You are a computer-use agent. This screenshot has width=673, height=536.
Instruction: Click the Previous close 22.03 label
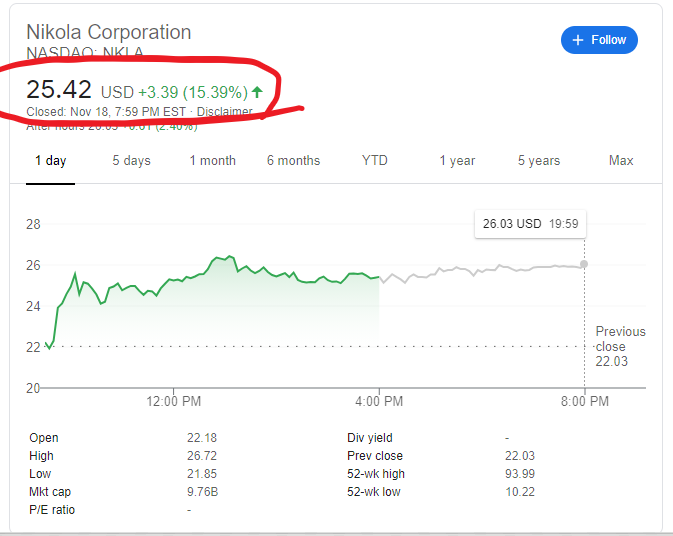pyautogui.click(x=620, y=346)
